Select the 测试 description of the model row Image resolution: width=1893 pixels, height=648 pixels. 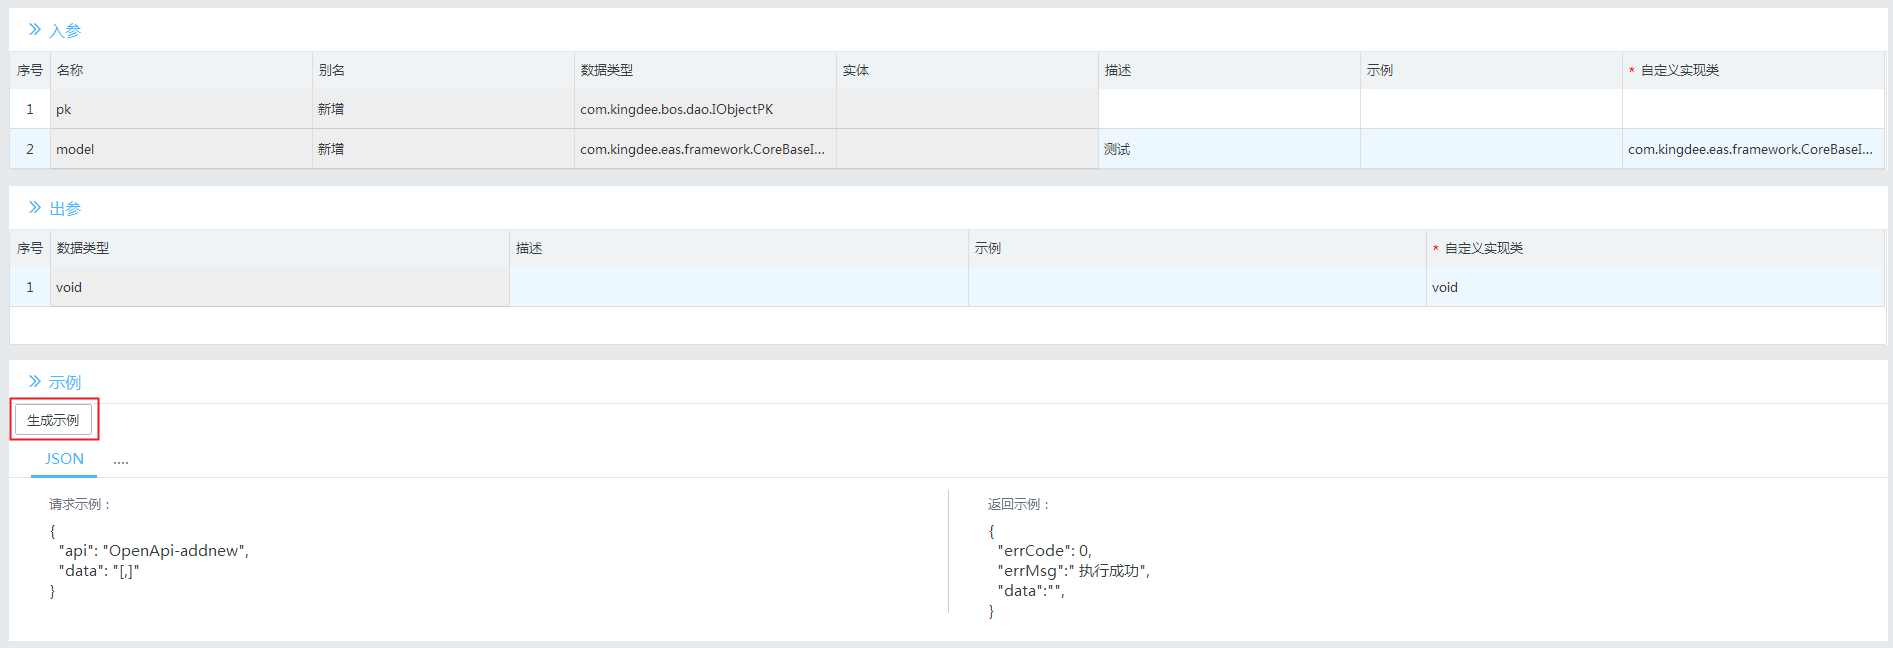click(x=1117, y=149)
